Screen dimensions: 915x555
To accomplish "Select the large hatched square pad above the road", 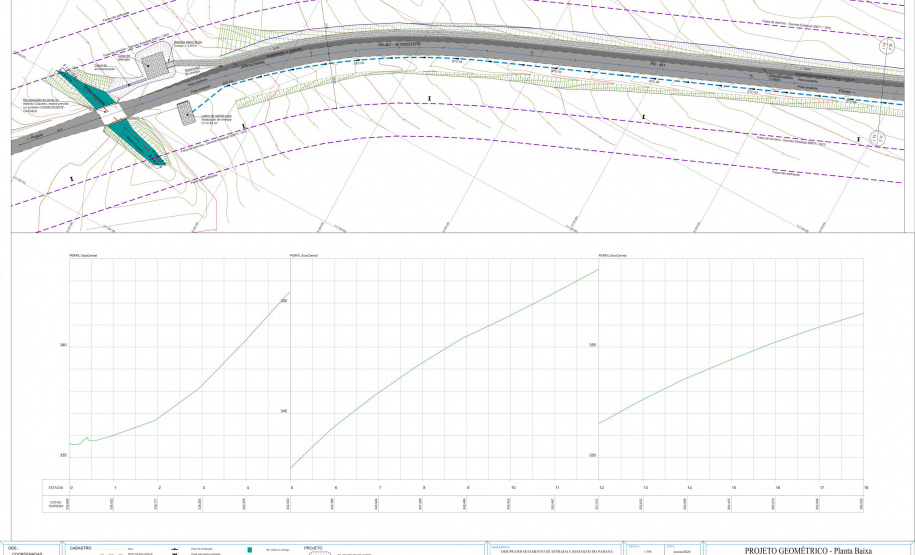I will pos(155,64).
